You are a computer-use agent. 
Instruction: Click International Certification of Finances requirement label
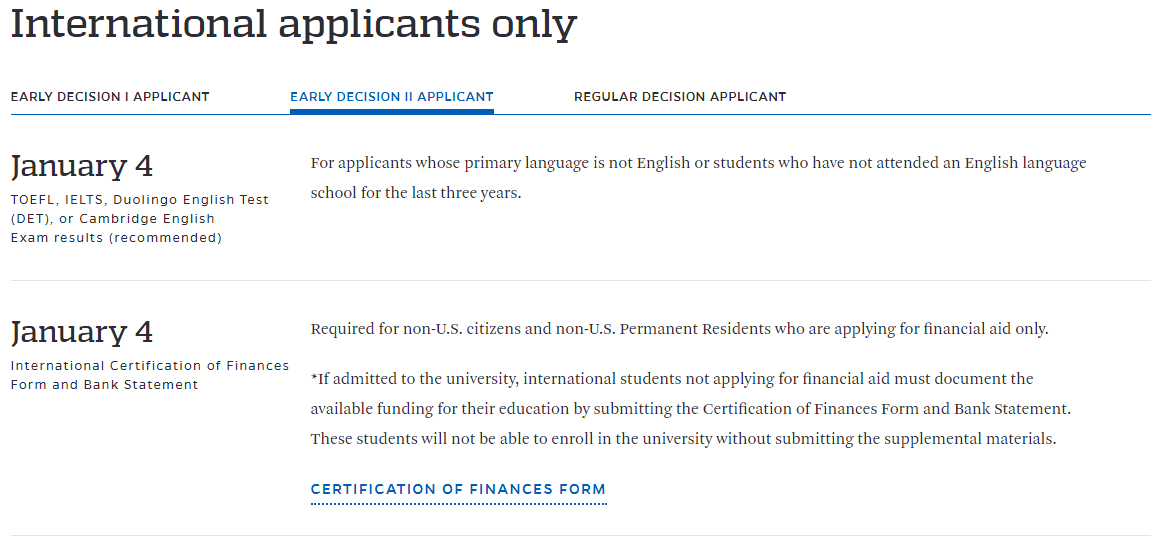(x=150, y=366)
